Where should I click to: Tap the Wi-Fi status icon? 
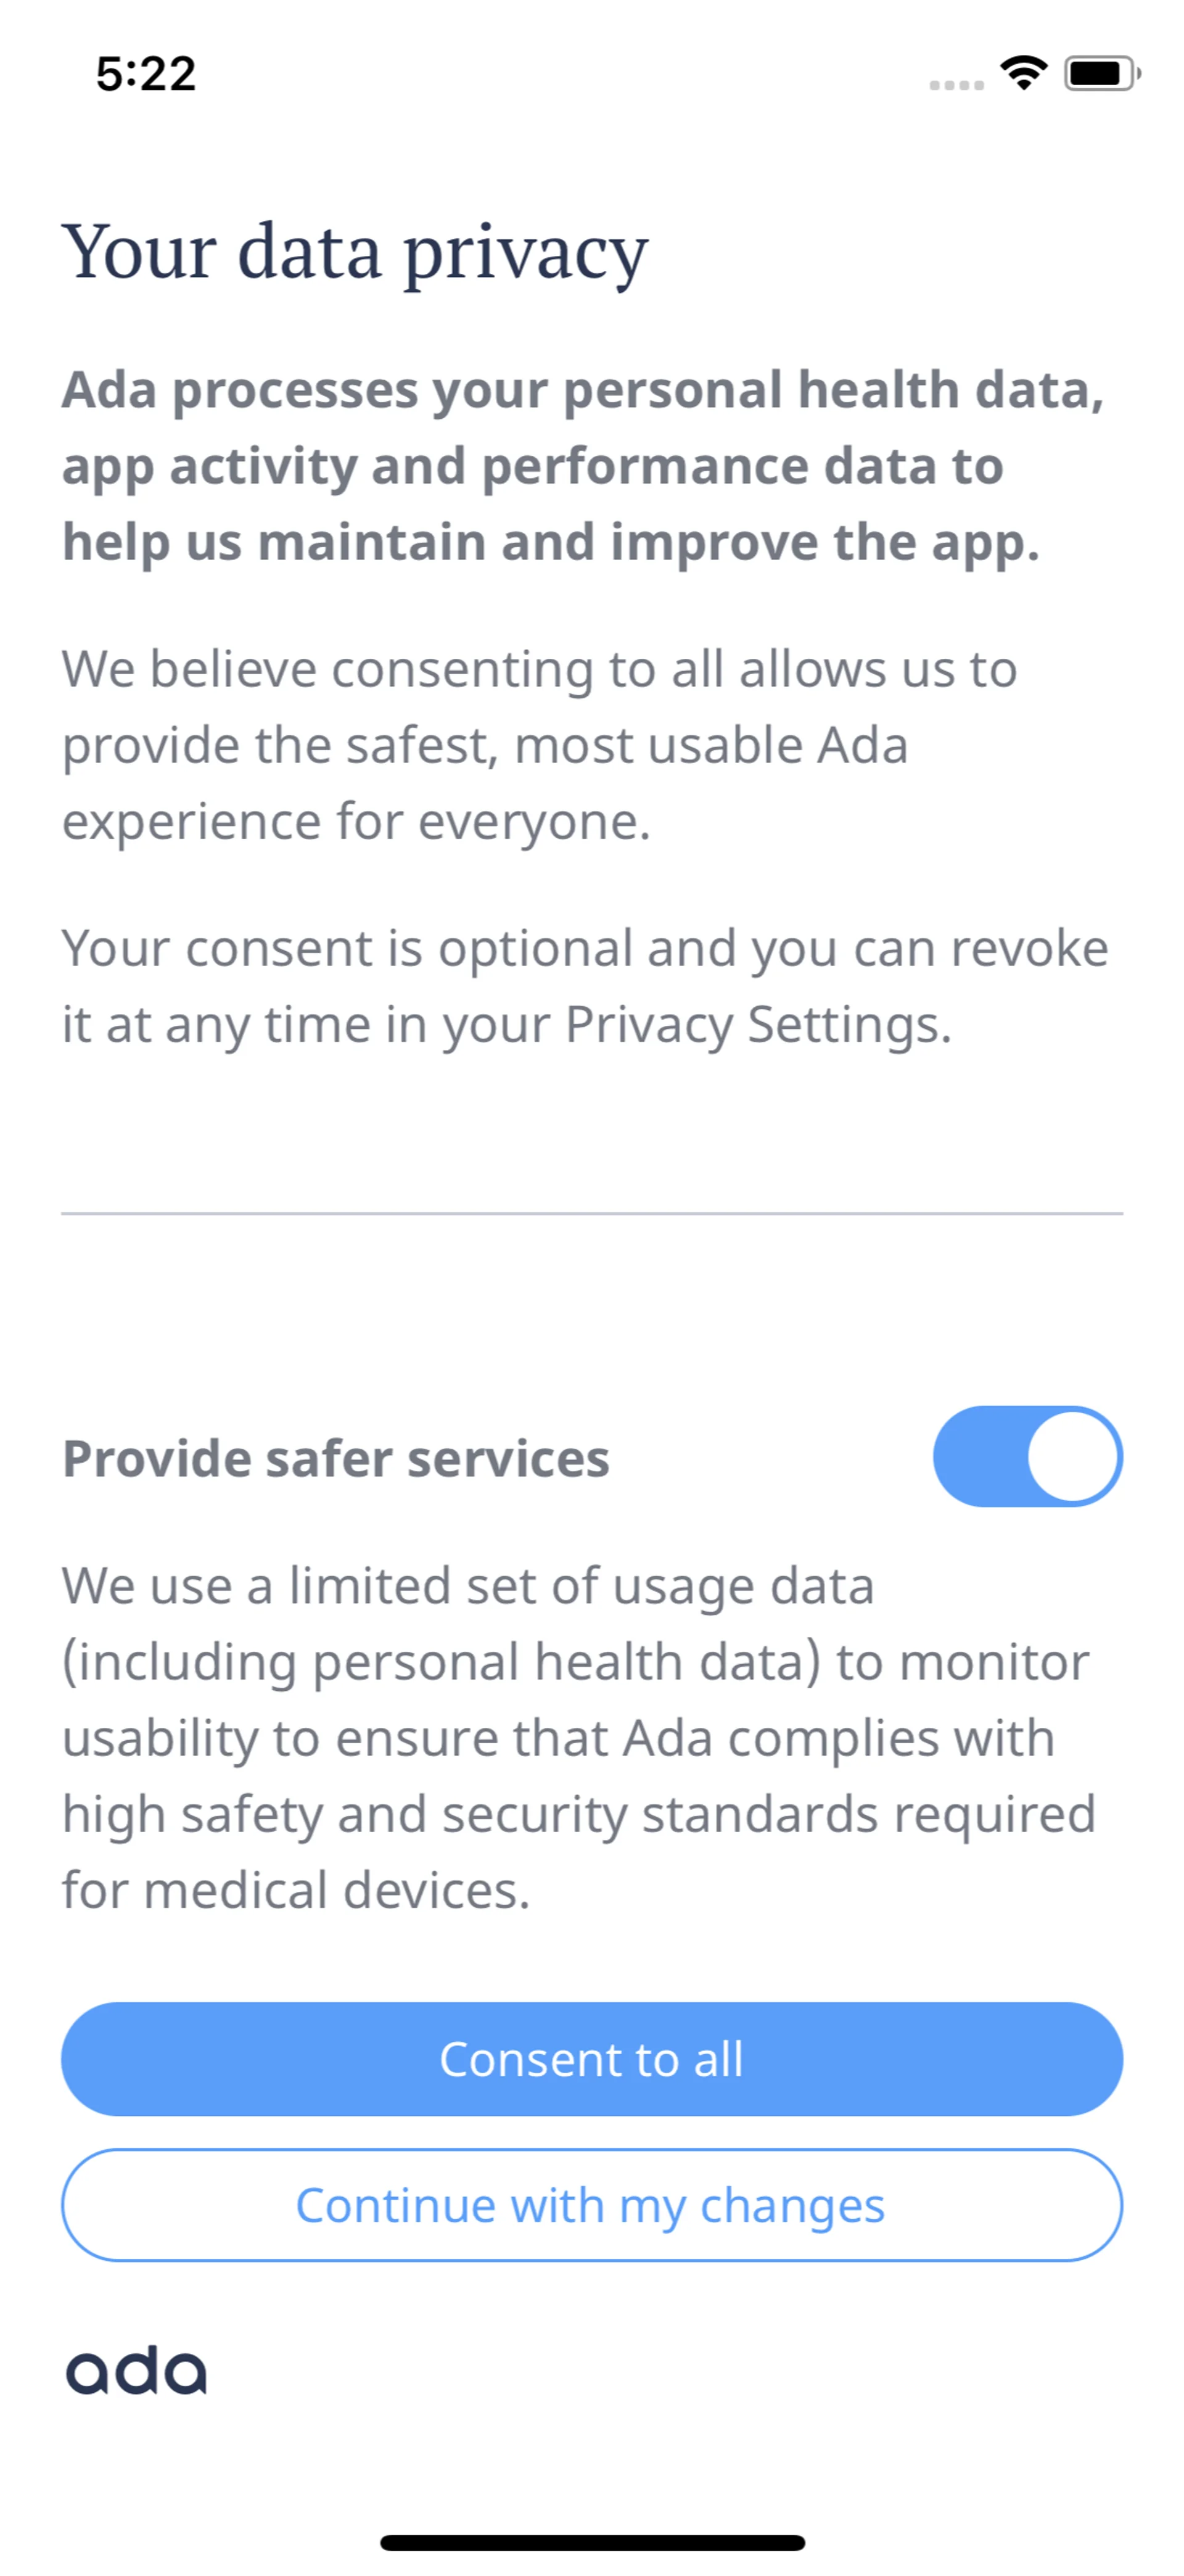(1023, 73)
